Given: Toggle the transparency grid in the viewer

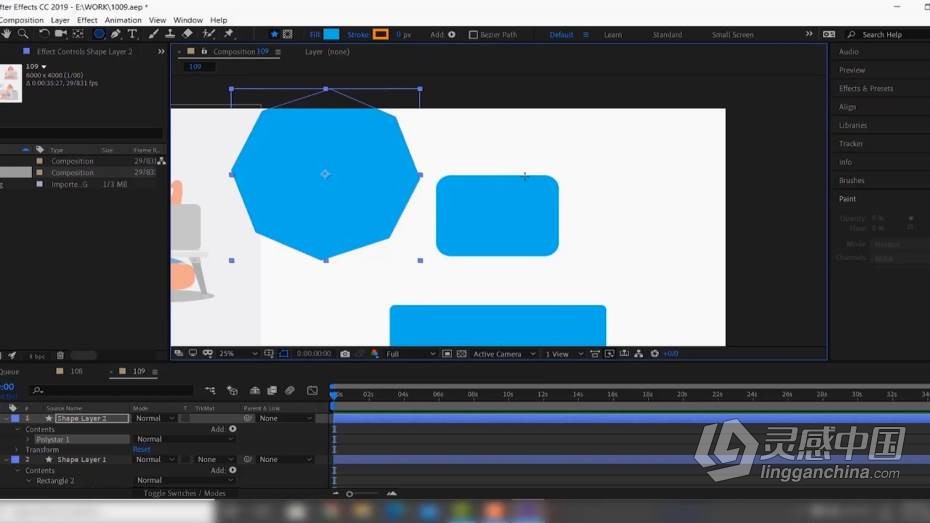Looking at the screenshot, I should pyautogui.click(x=461, y=353).
